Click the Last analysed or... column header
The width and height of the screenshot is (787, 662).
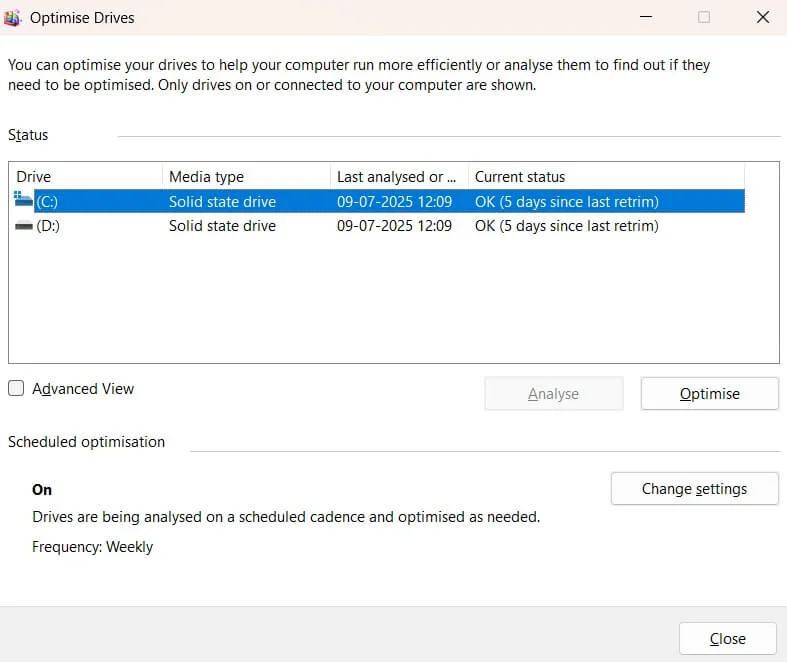(x=398, y=177)
